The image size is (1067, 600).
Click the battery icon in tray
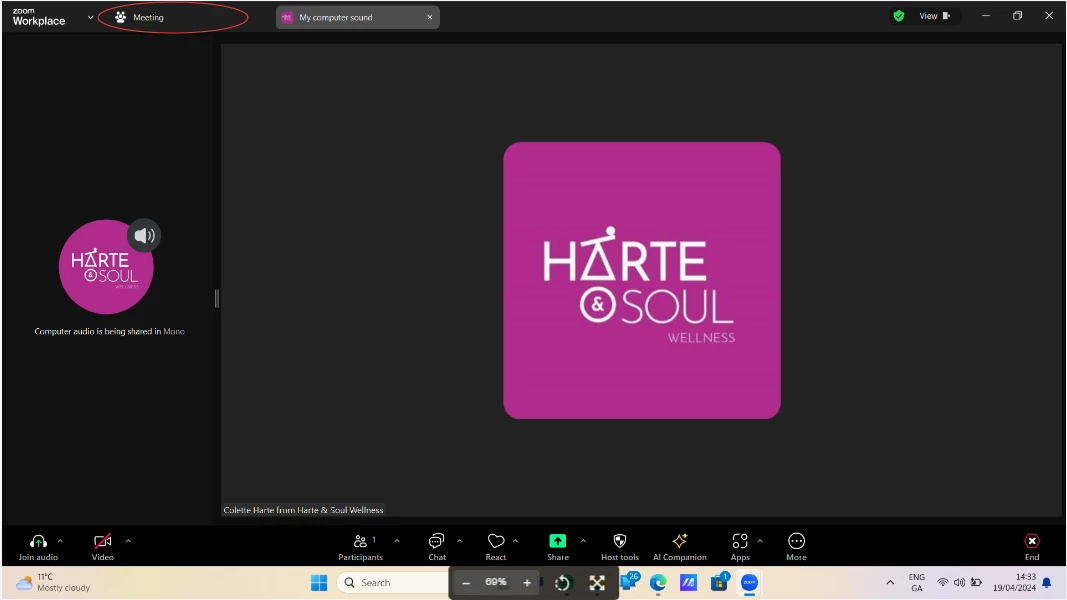coord(976,583)
